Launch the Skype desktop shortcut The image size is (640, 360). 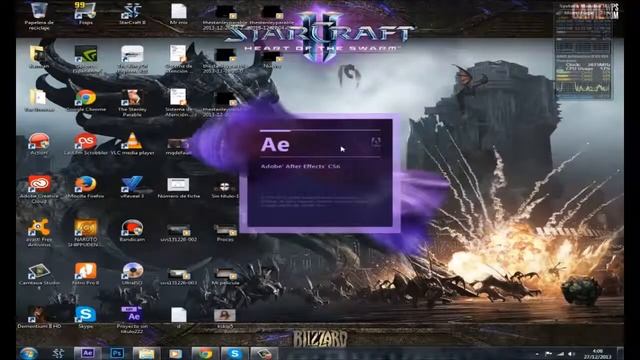85,318
